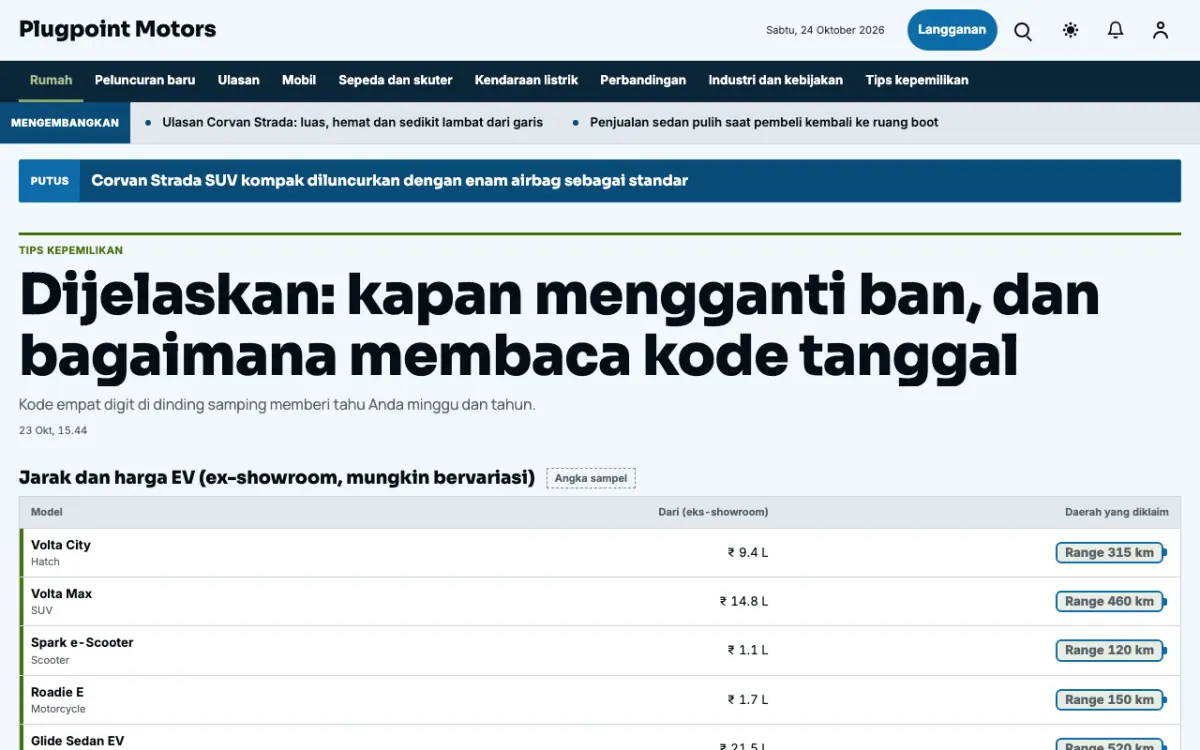Open Sepeda dan skuter section

point(395,80)
